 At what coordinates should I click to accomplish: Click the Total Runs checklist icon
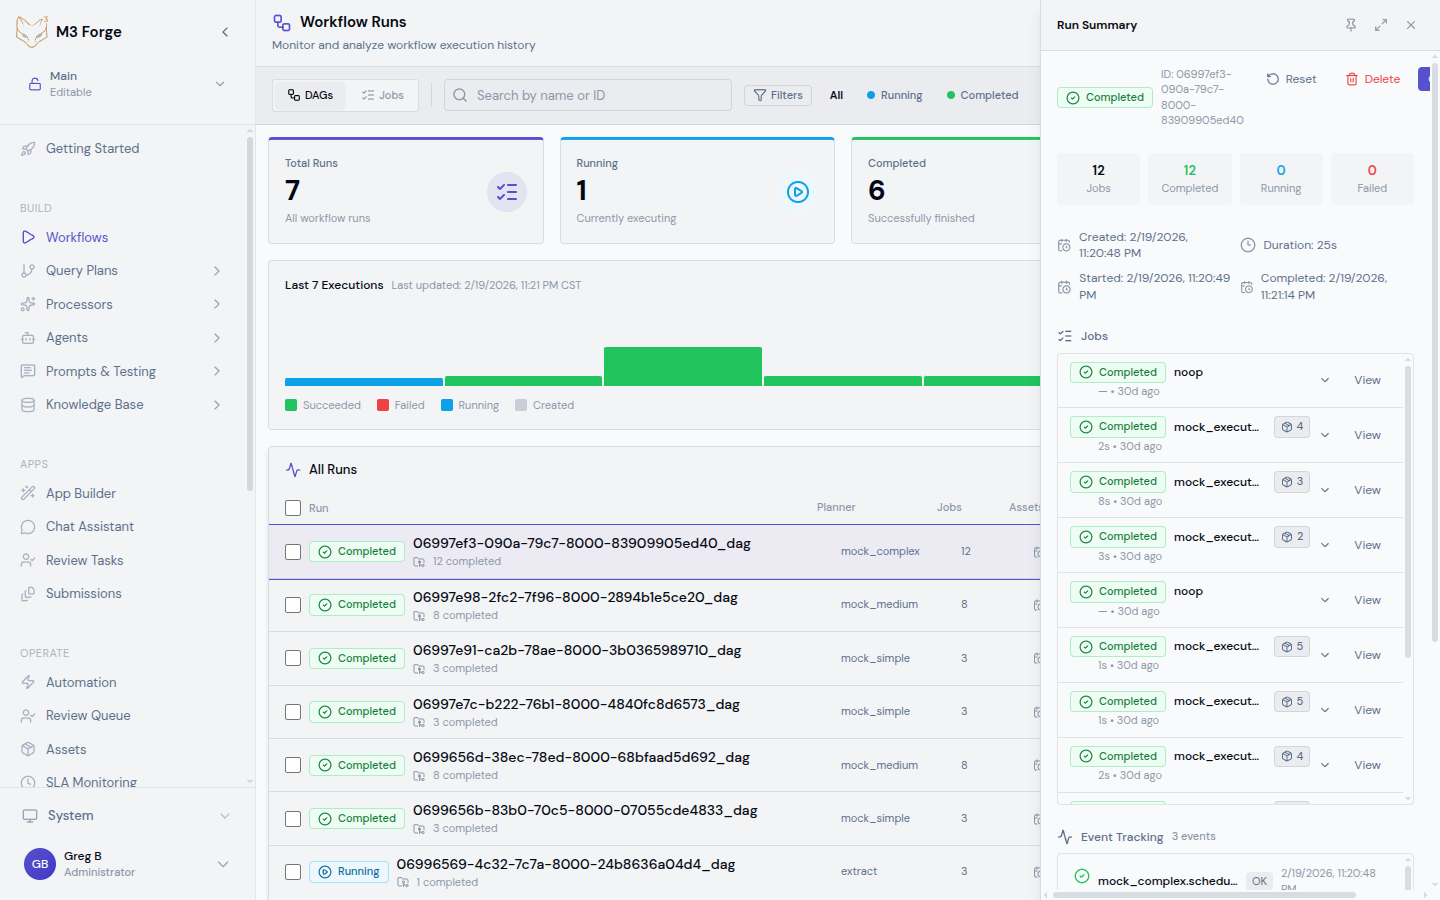[x=507, y=191]
